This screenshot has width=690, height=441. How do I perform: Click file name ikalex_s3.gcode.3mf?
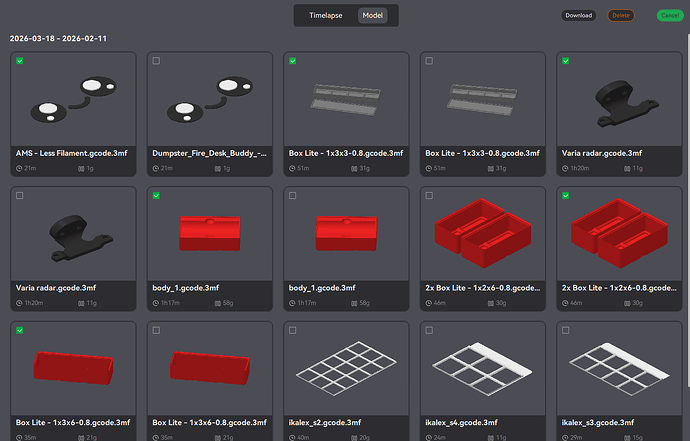tap(598, 423)
